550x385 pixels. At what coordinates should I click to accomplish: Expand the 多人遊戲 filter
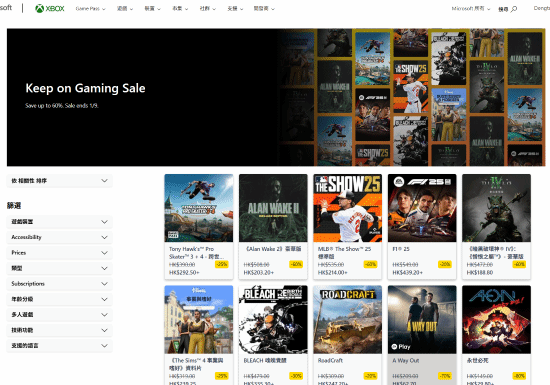[60, 315]
